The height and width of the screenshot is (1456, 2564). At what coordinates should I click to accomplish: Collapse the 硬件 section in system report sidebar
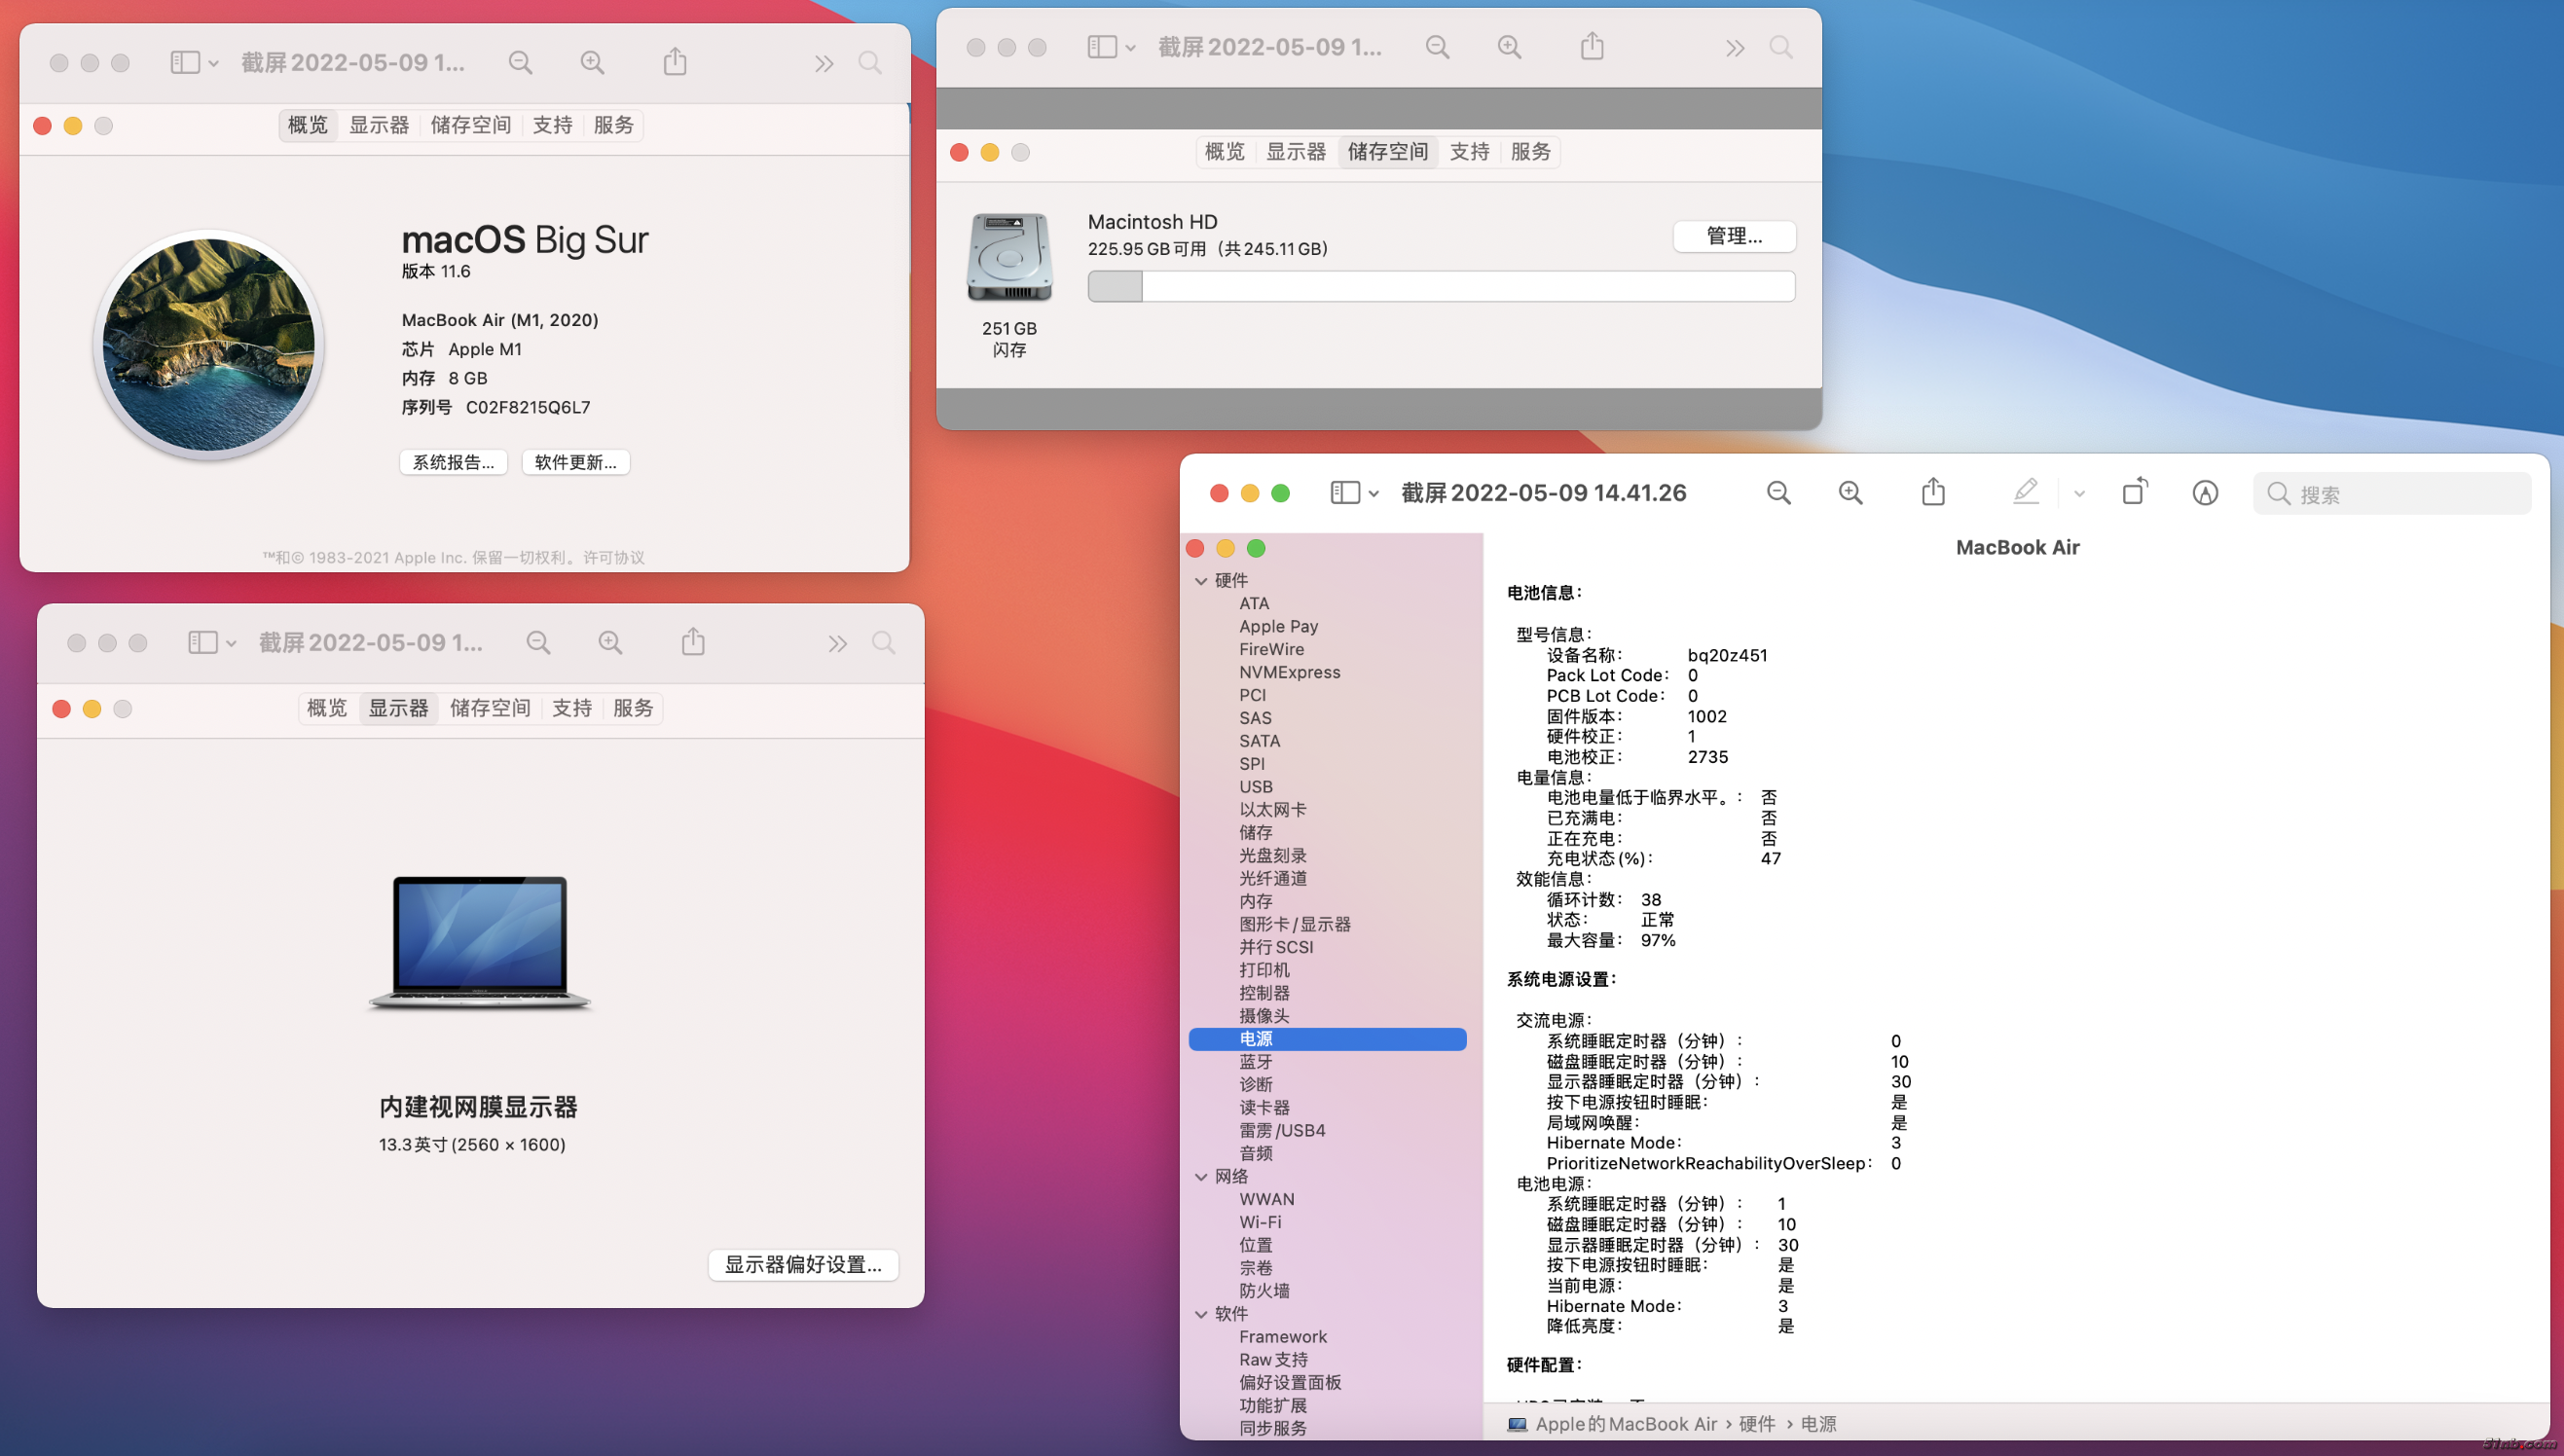(x=1201, y=581)
